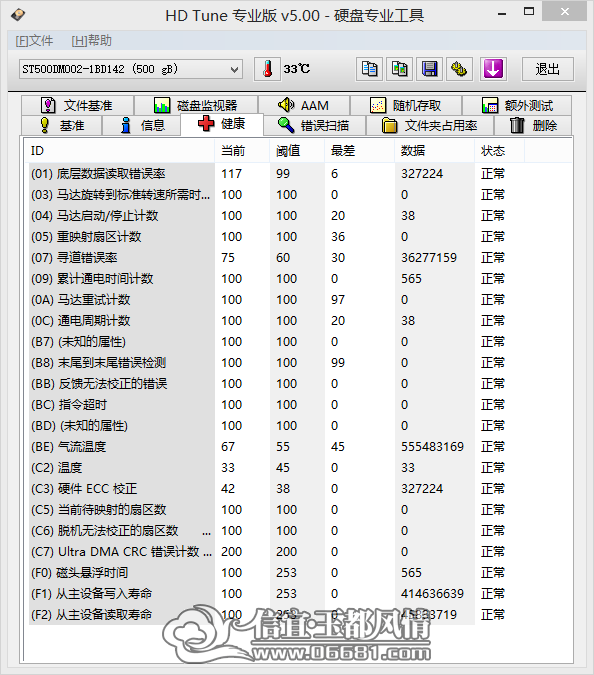The height and width of the screenshot is (675, 594).
Task: Click data value 36277159 in seek error row
Action: [429, 258]
